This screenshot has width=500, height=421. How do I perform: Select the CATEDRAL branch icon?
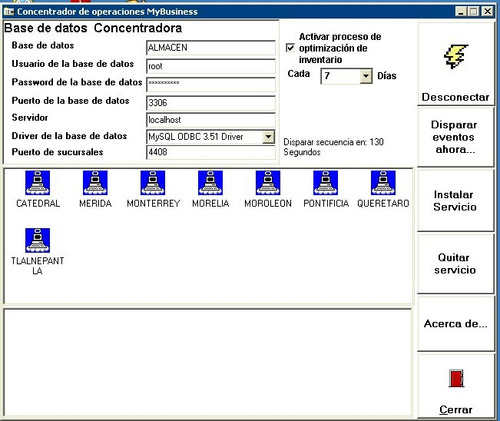tap(38, 183)
